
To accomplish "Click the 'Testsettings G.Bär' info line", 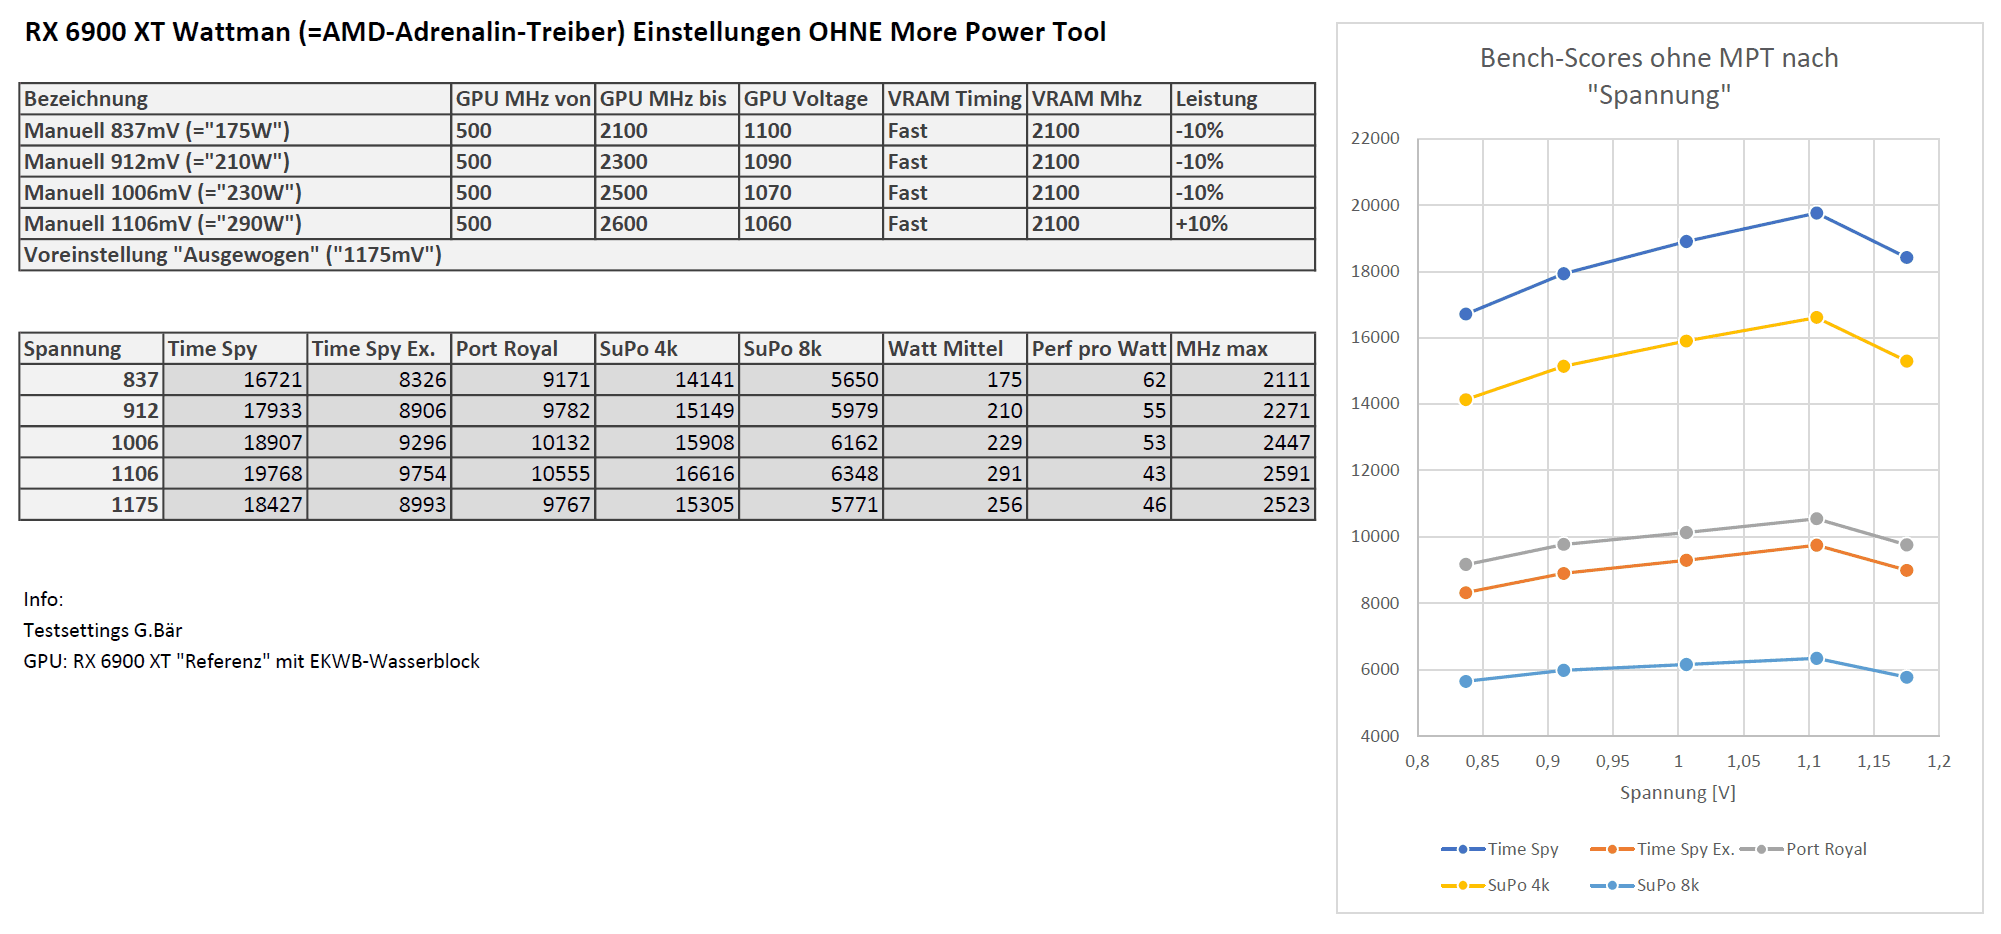I will click(103, 630).
